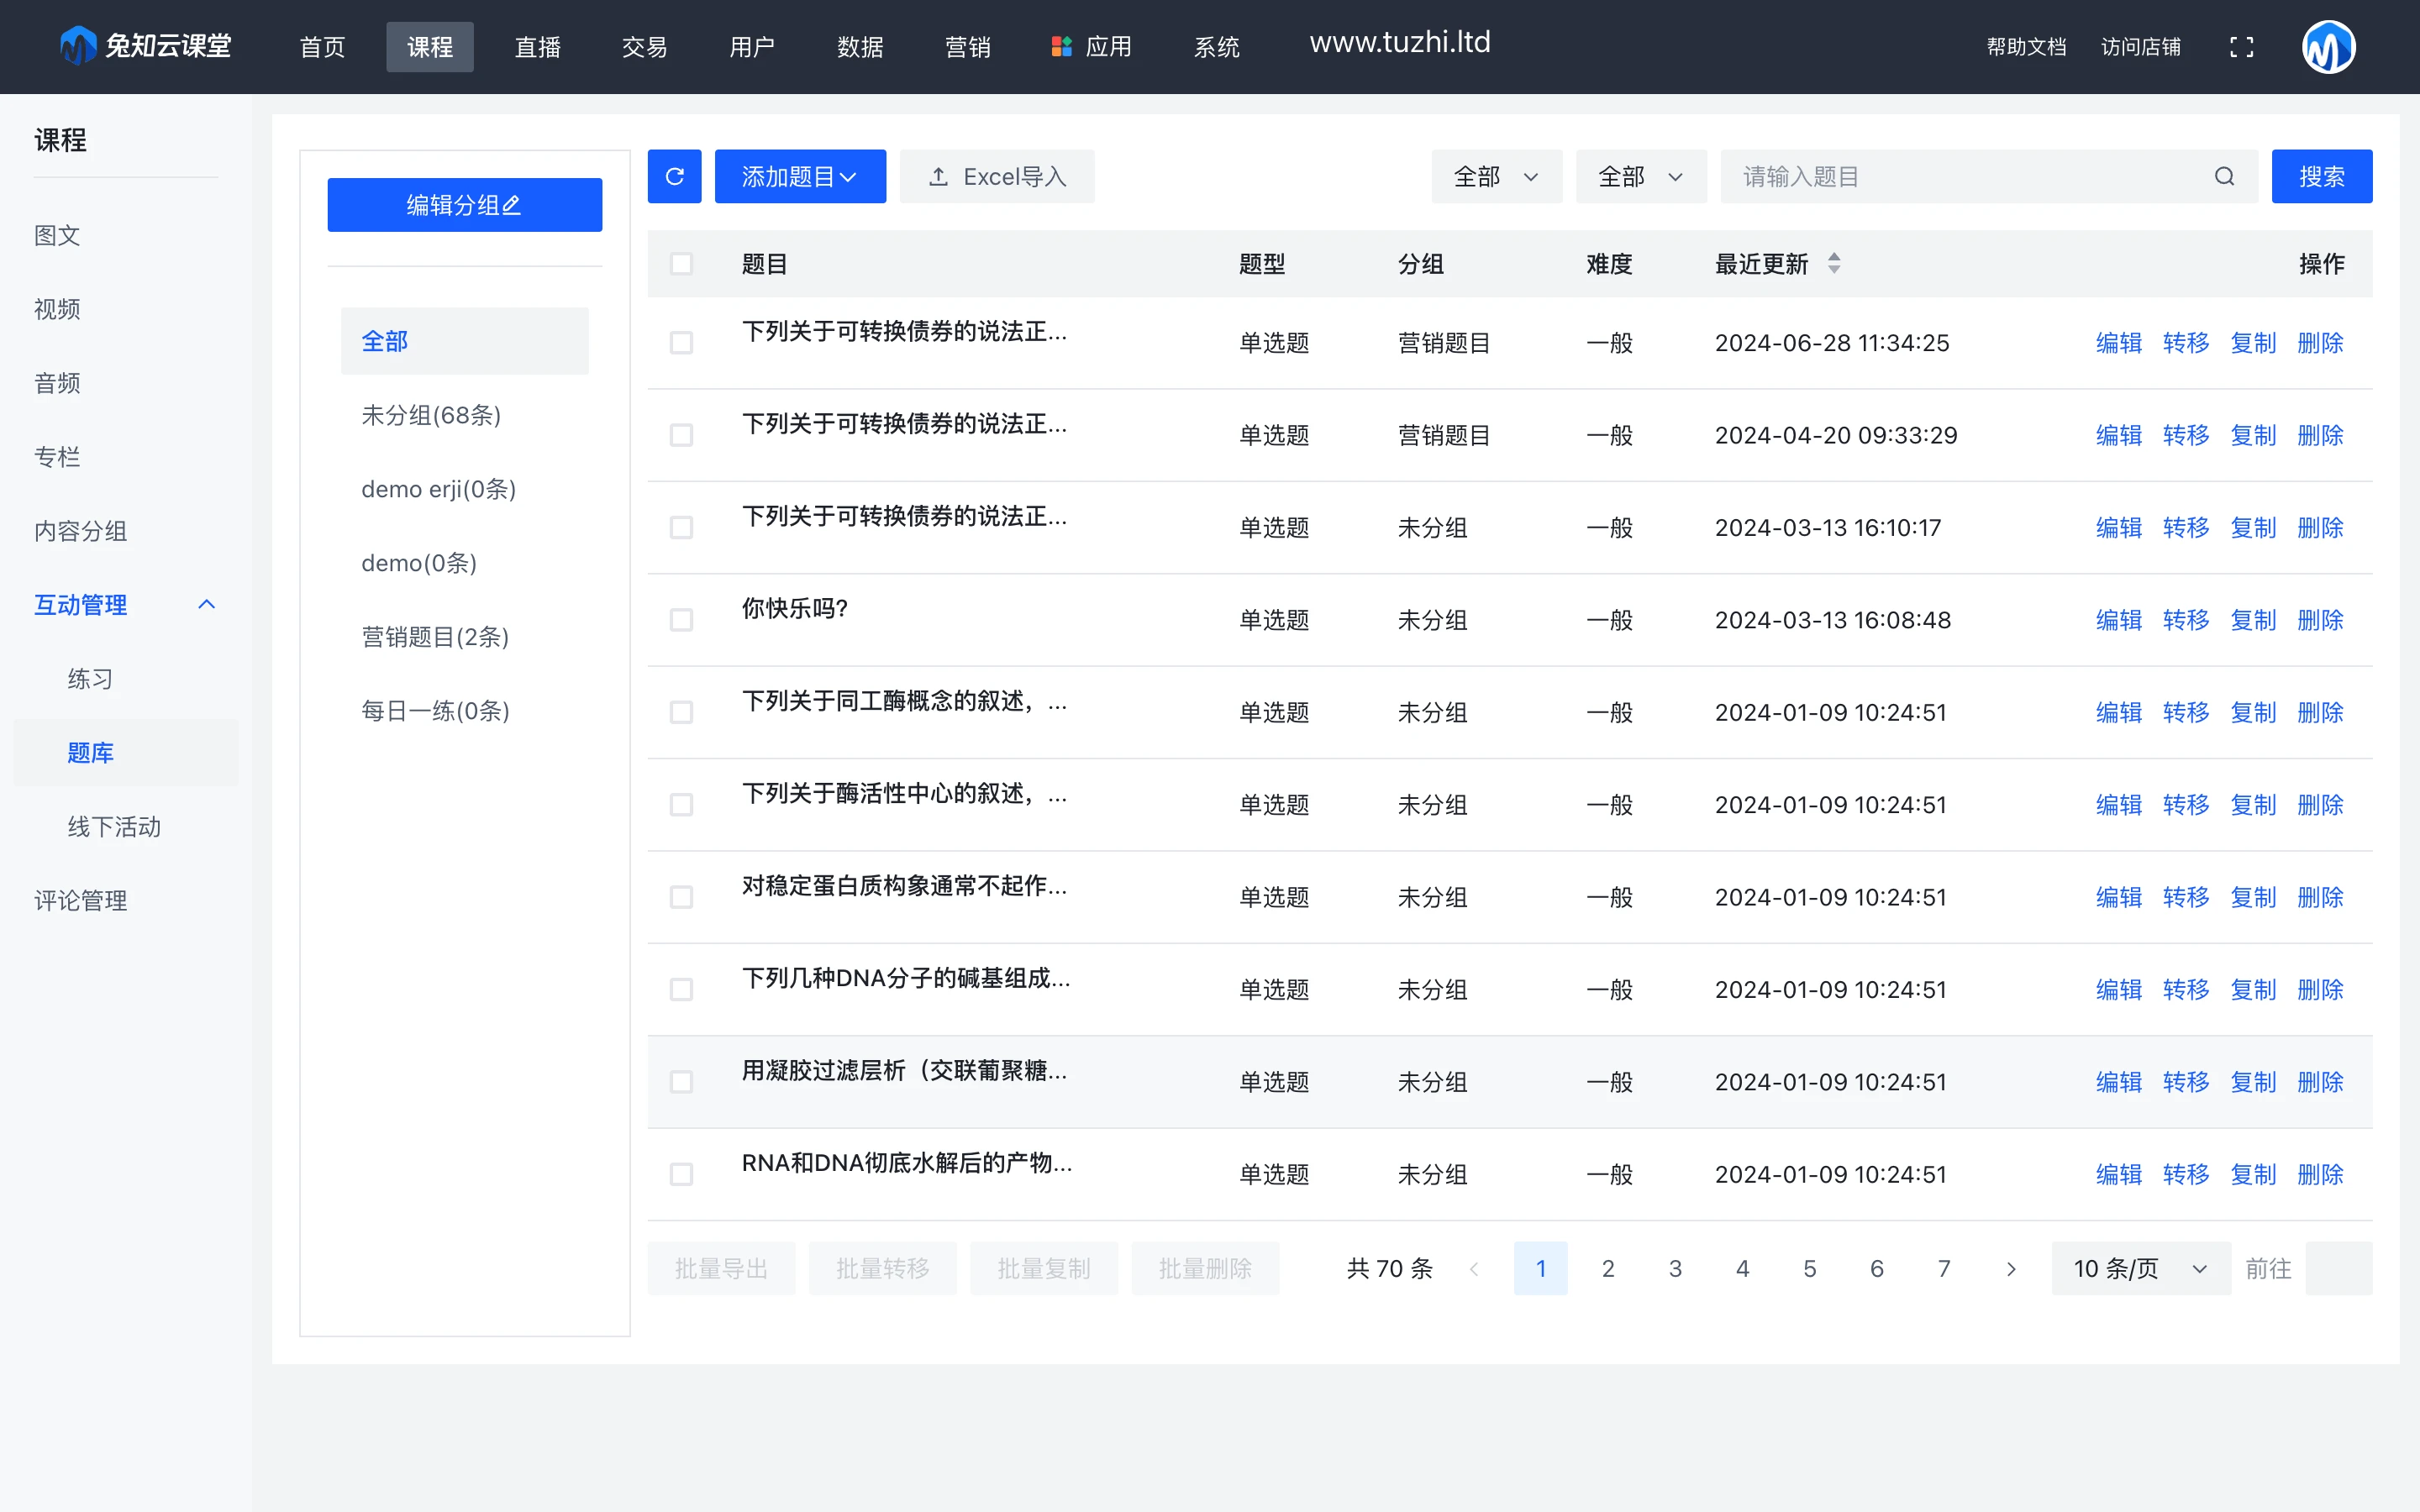Open the user avatar menu
This screenshot has width=2420, height=1512.
click(2328, 47)
